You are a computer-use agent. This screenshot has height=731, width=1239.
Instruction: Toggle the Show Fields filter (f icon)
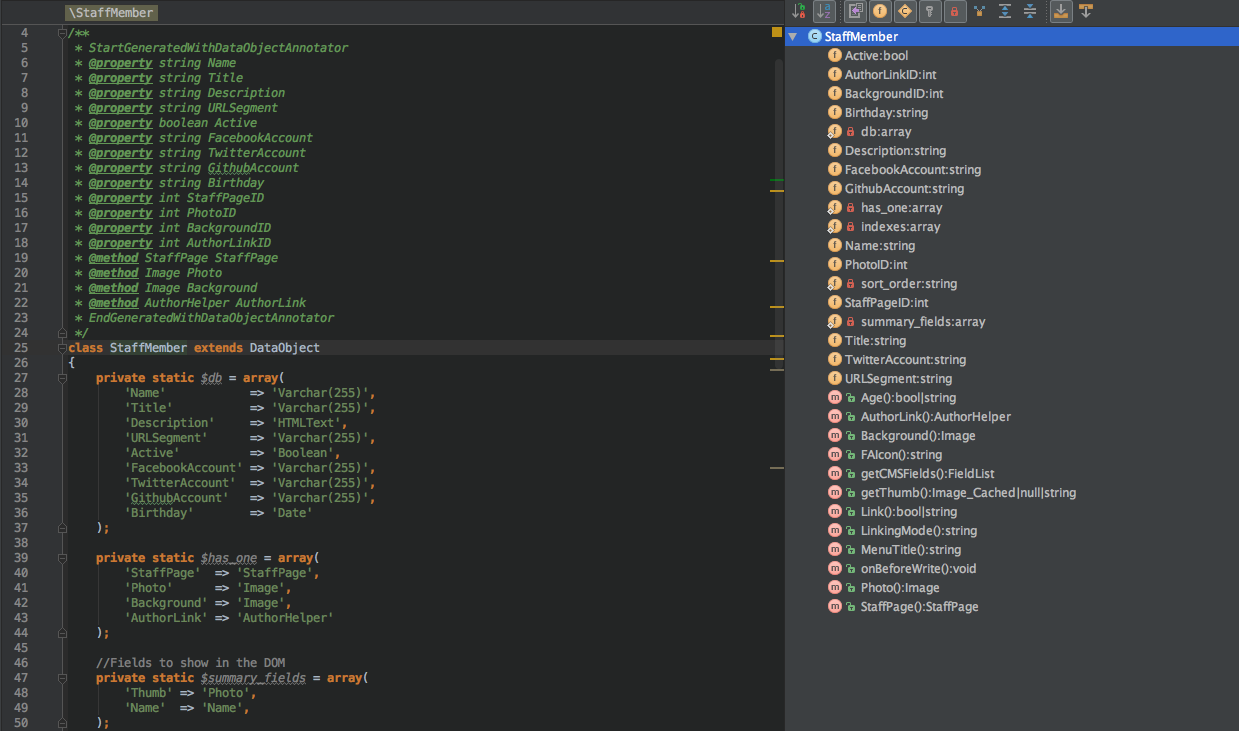click(879, 11)
